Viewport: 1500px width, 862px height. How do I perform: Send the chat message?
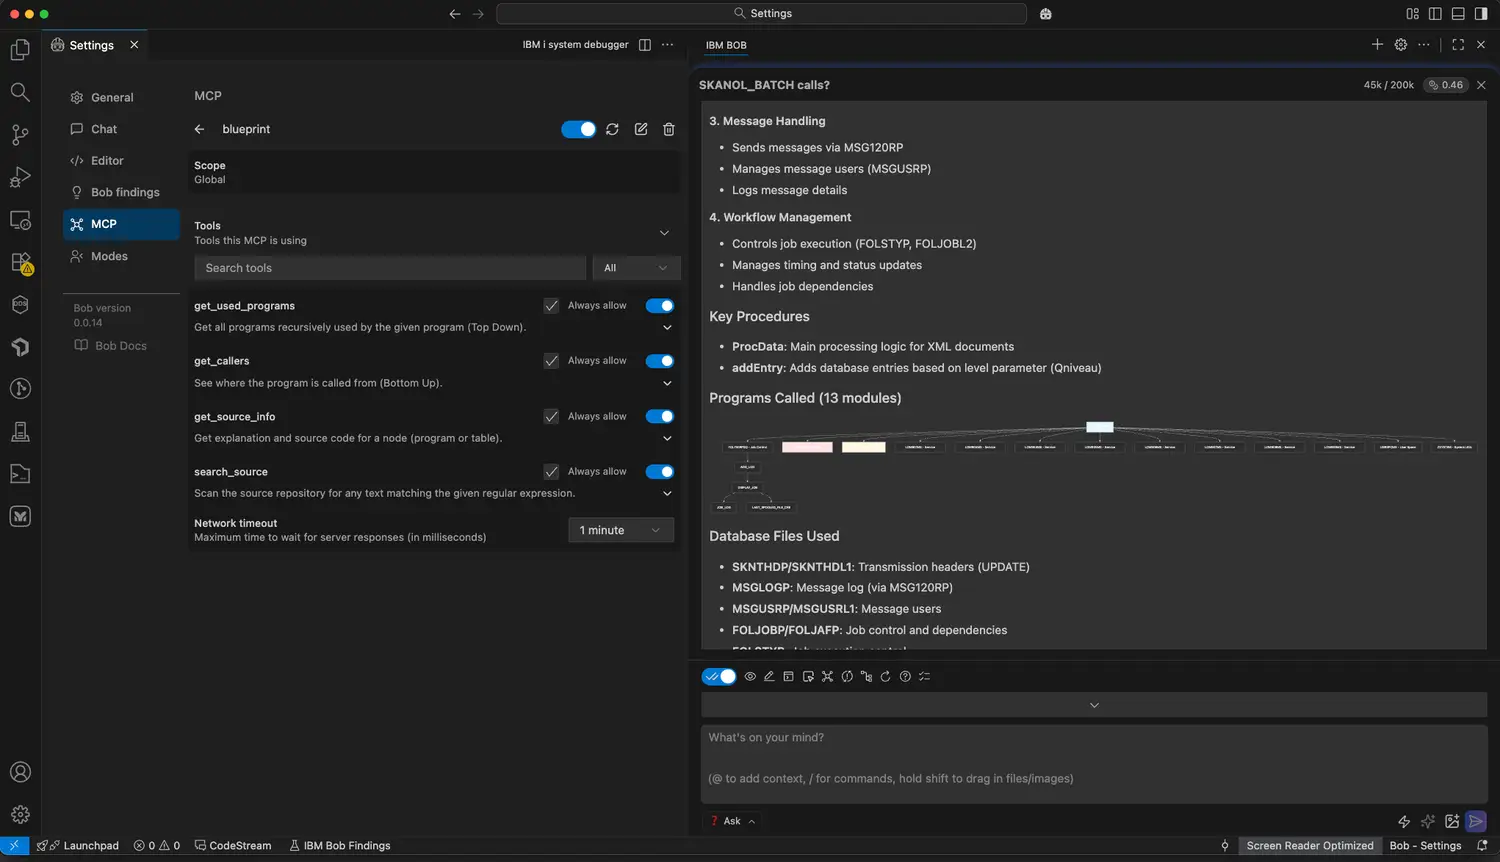tap(1476, 821)
